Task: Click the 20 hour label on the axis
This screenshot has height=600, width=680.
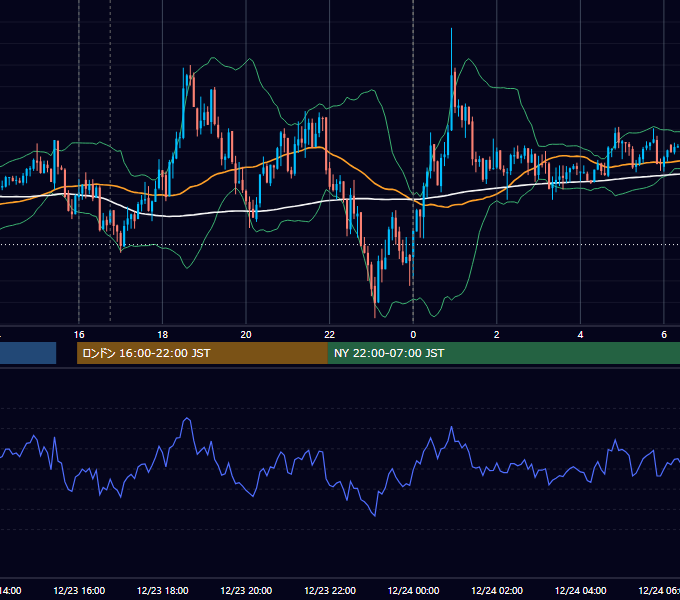Action: [246, 334]
